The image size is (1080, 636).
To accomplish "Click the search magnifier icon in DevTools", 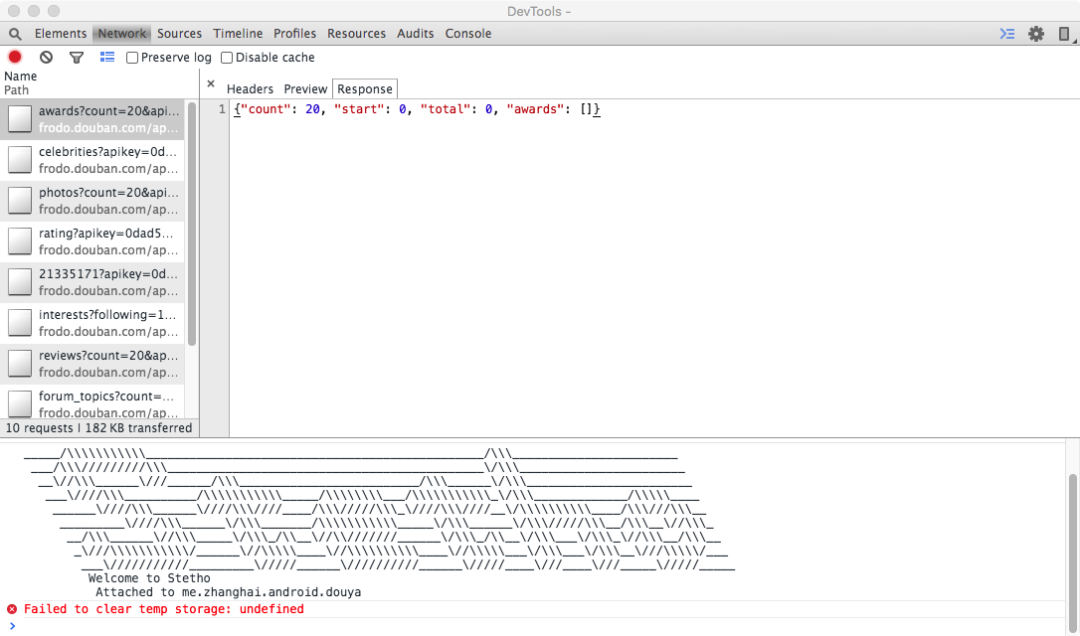I will (15, 34).
